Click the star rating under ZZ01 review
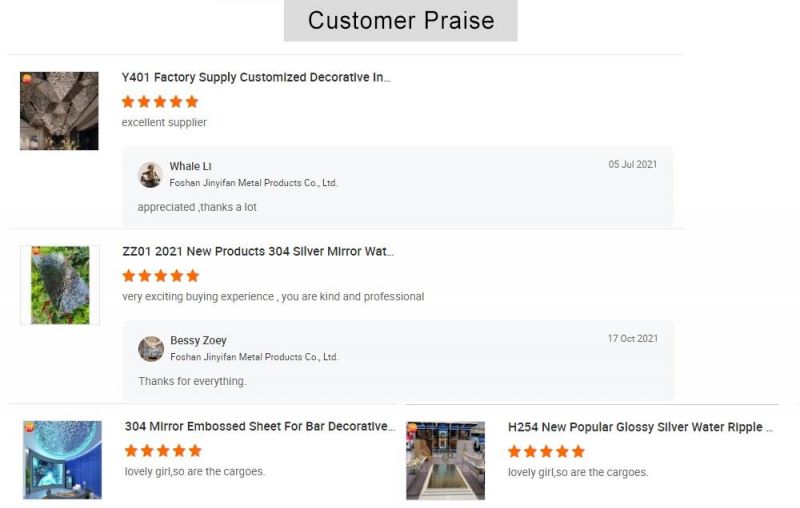The height and width of the screenshot is (508, 800). pyautogui.click(x=161, y=276)
